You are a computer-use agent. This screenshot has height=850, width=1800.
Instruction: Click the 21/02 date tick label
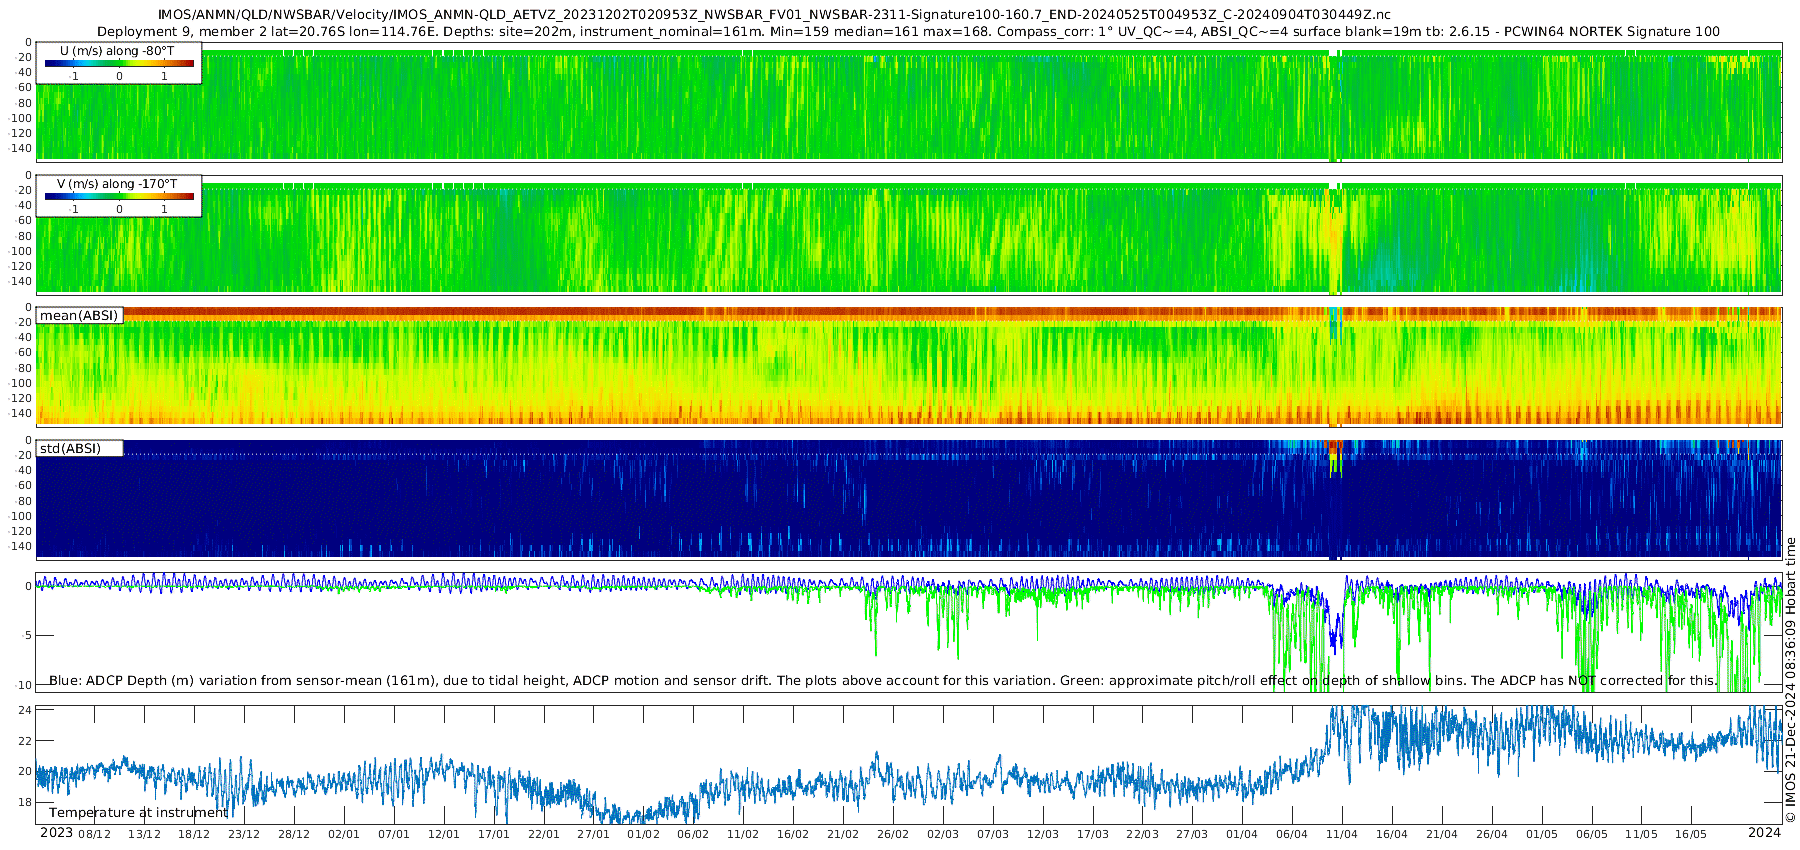[843, 835]
